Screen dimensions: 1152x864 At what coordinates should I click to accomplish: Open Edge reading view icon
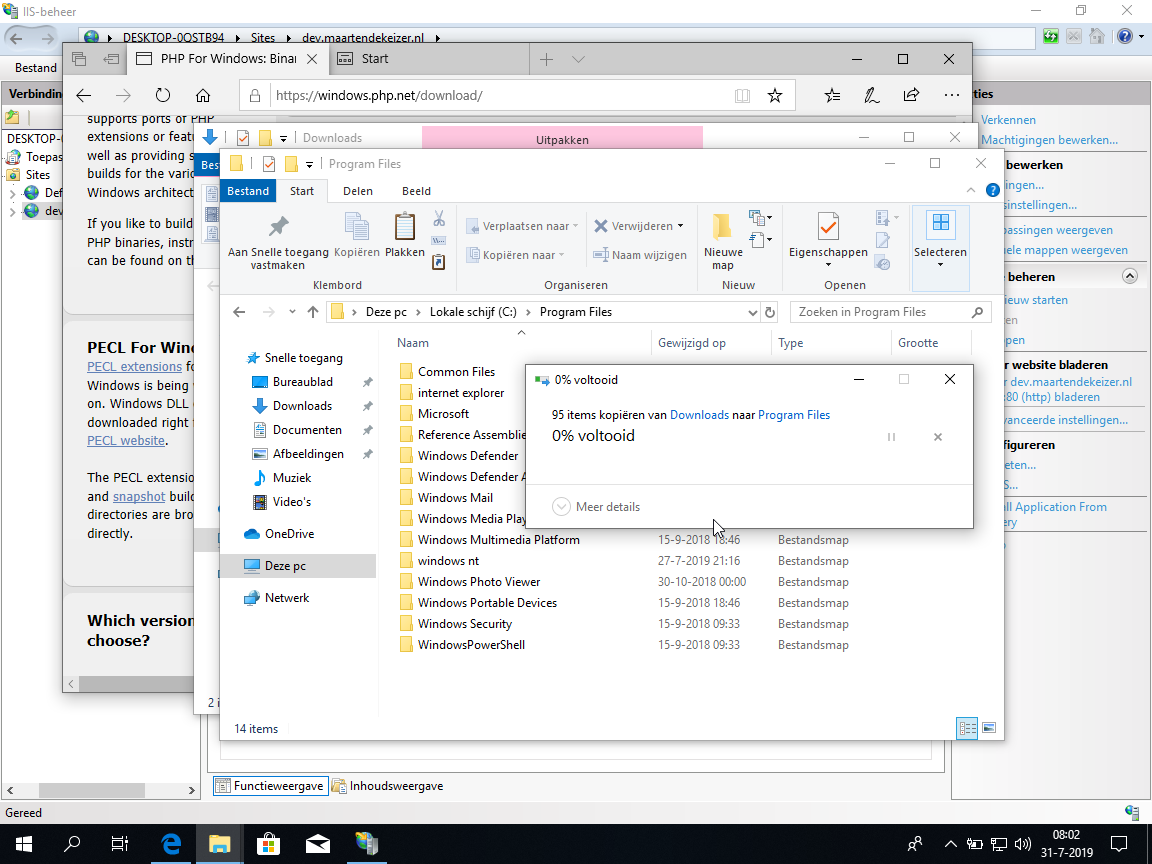[742, 96]
